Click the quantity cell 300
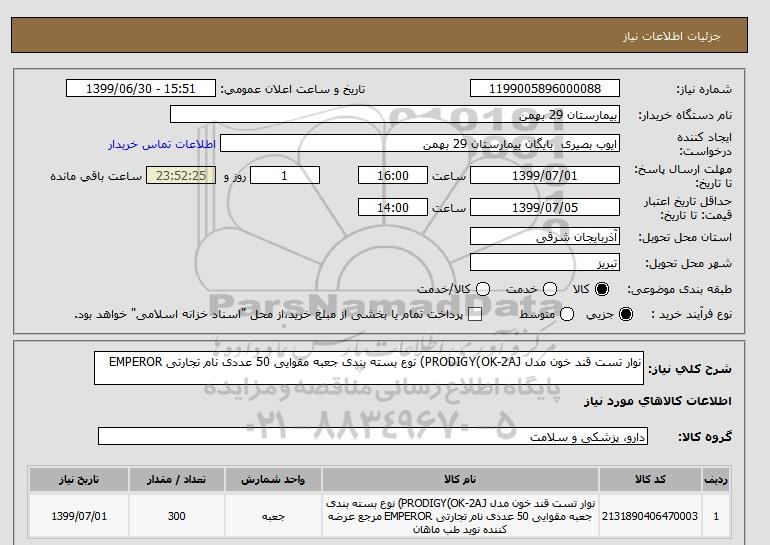770x545 pixels. pyautogui.click(x=177, y=516)
